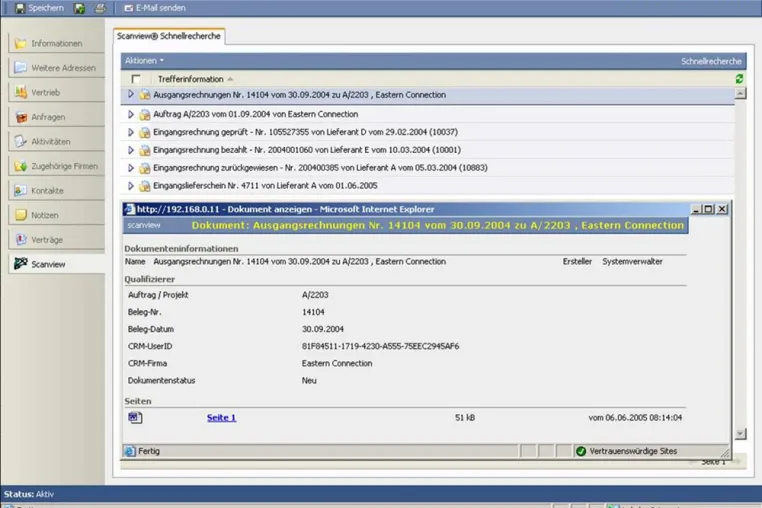Expand the Eingangsrechnung zurückgewiesen row
The width and height of the screenshot is (762, 508).
point(131,168)
